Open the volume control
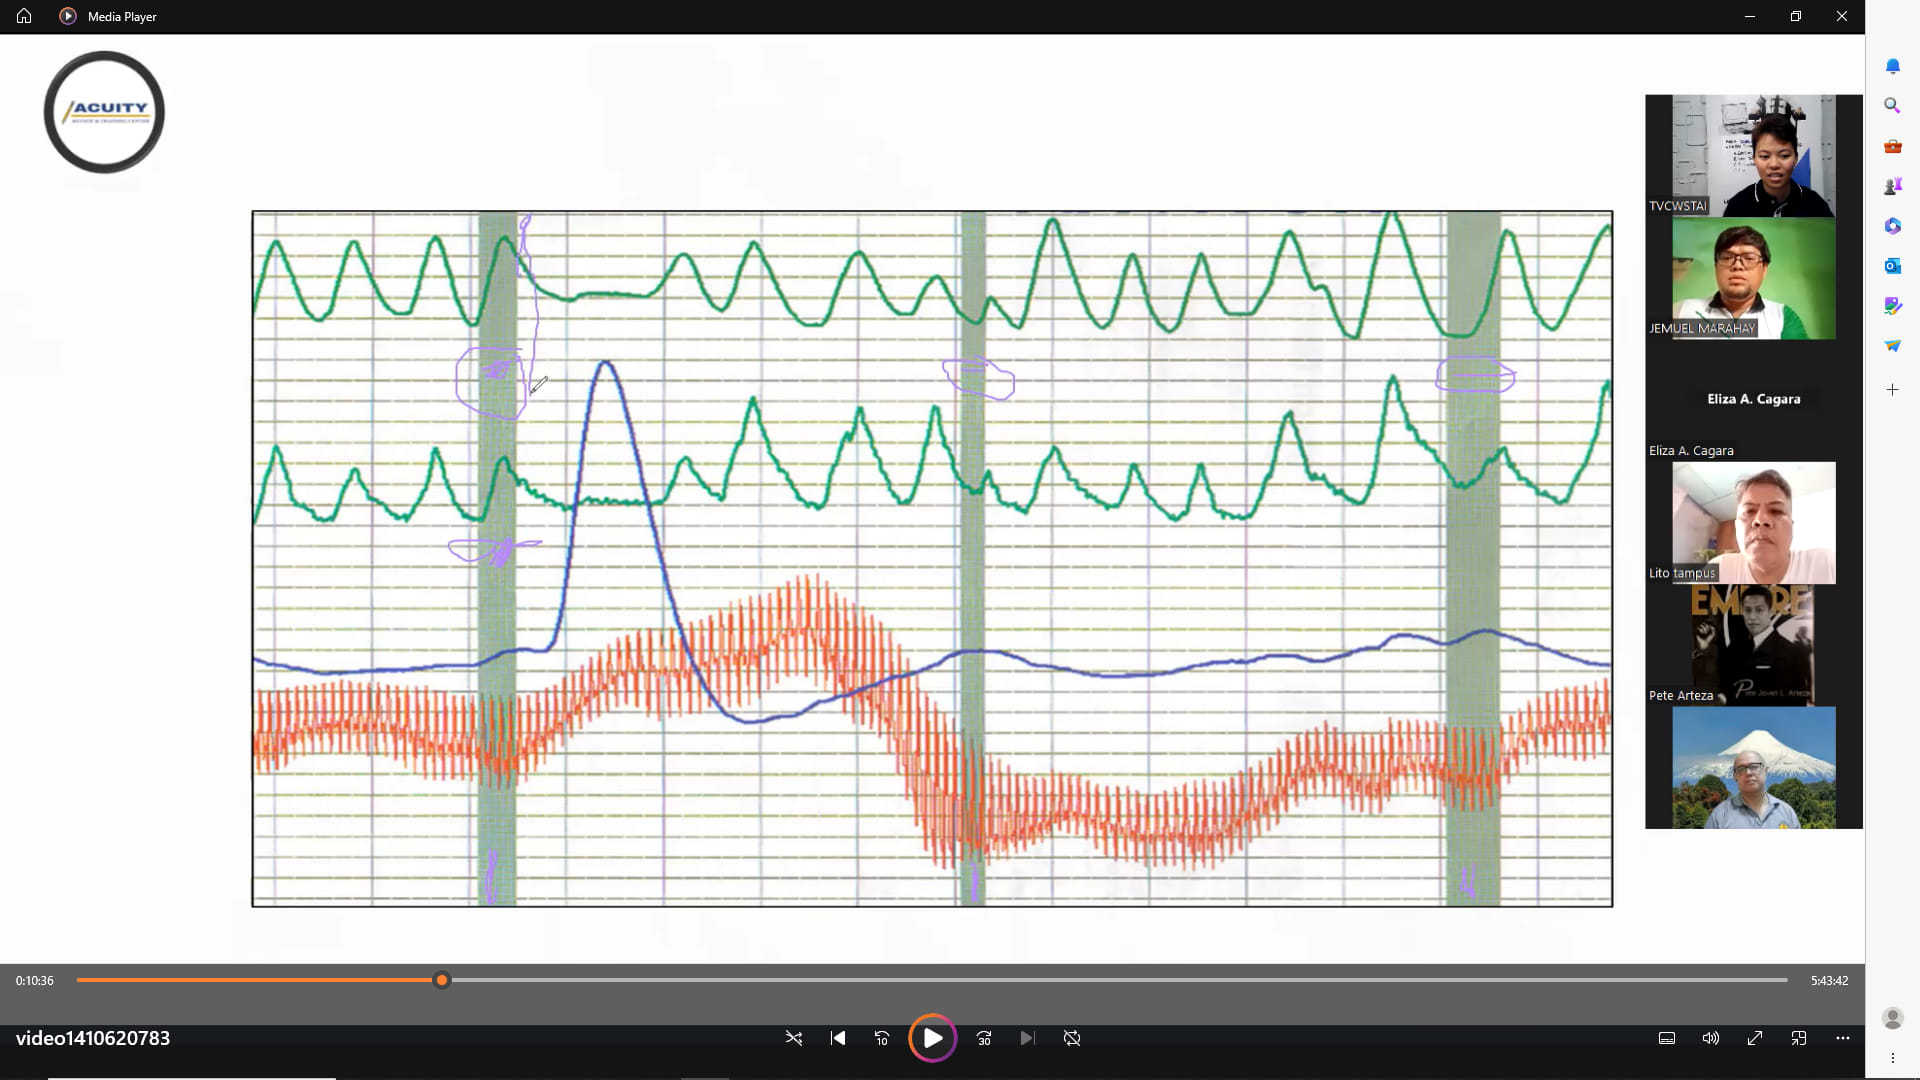1920x1080 pixels. coord(1711,1038)
